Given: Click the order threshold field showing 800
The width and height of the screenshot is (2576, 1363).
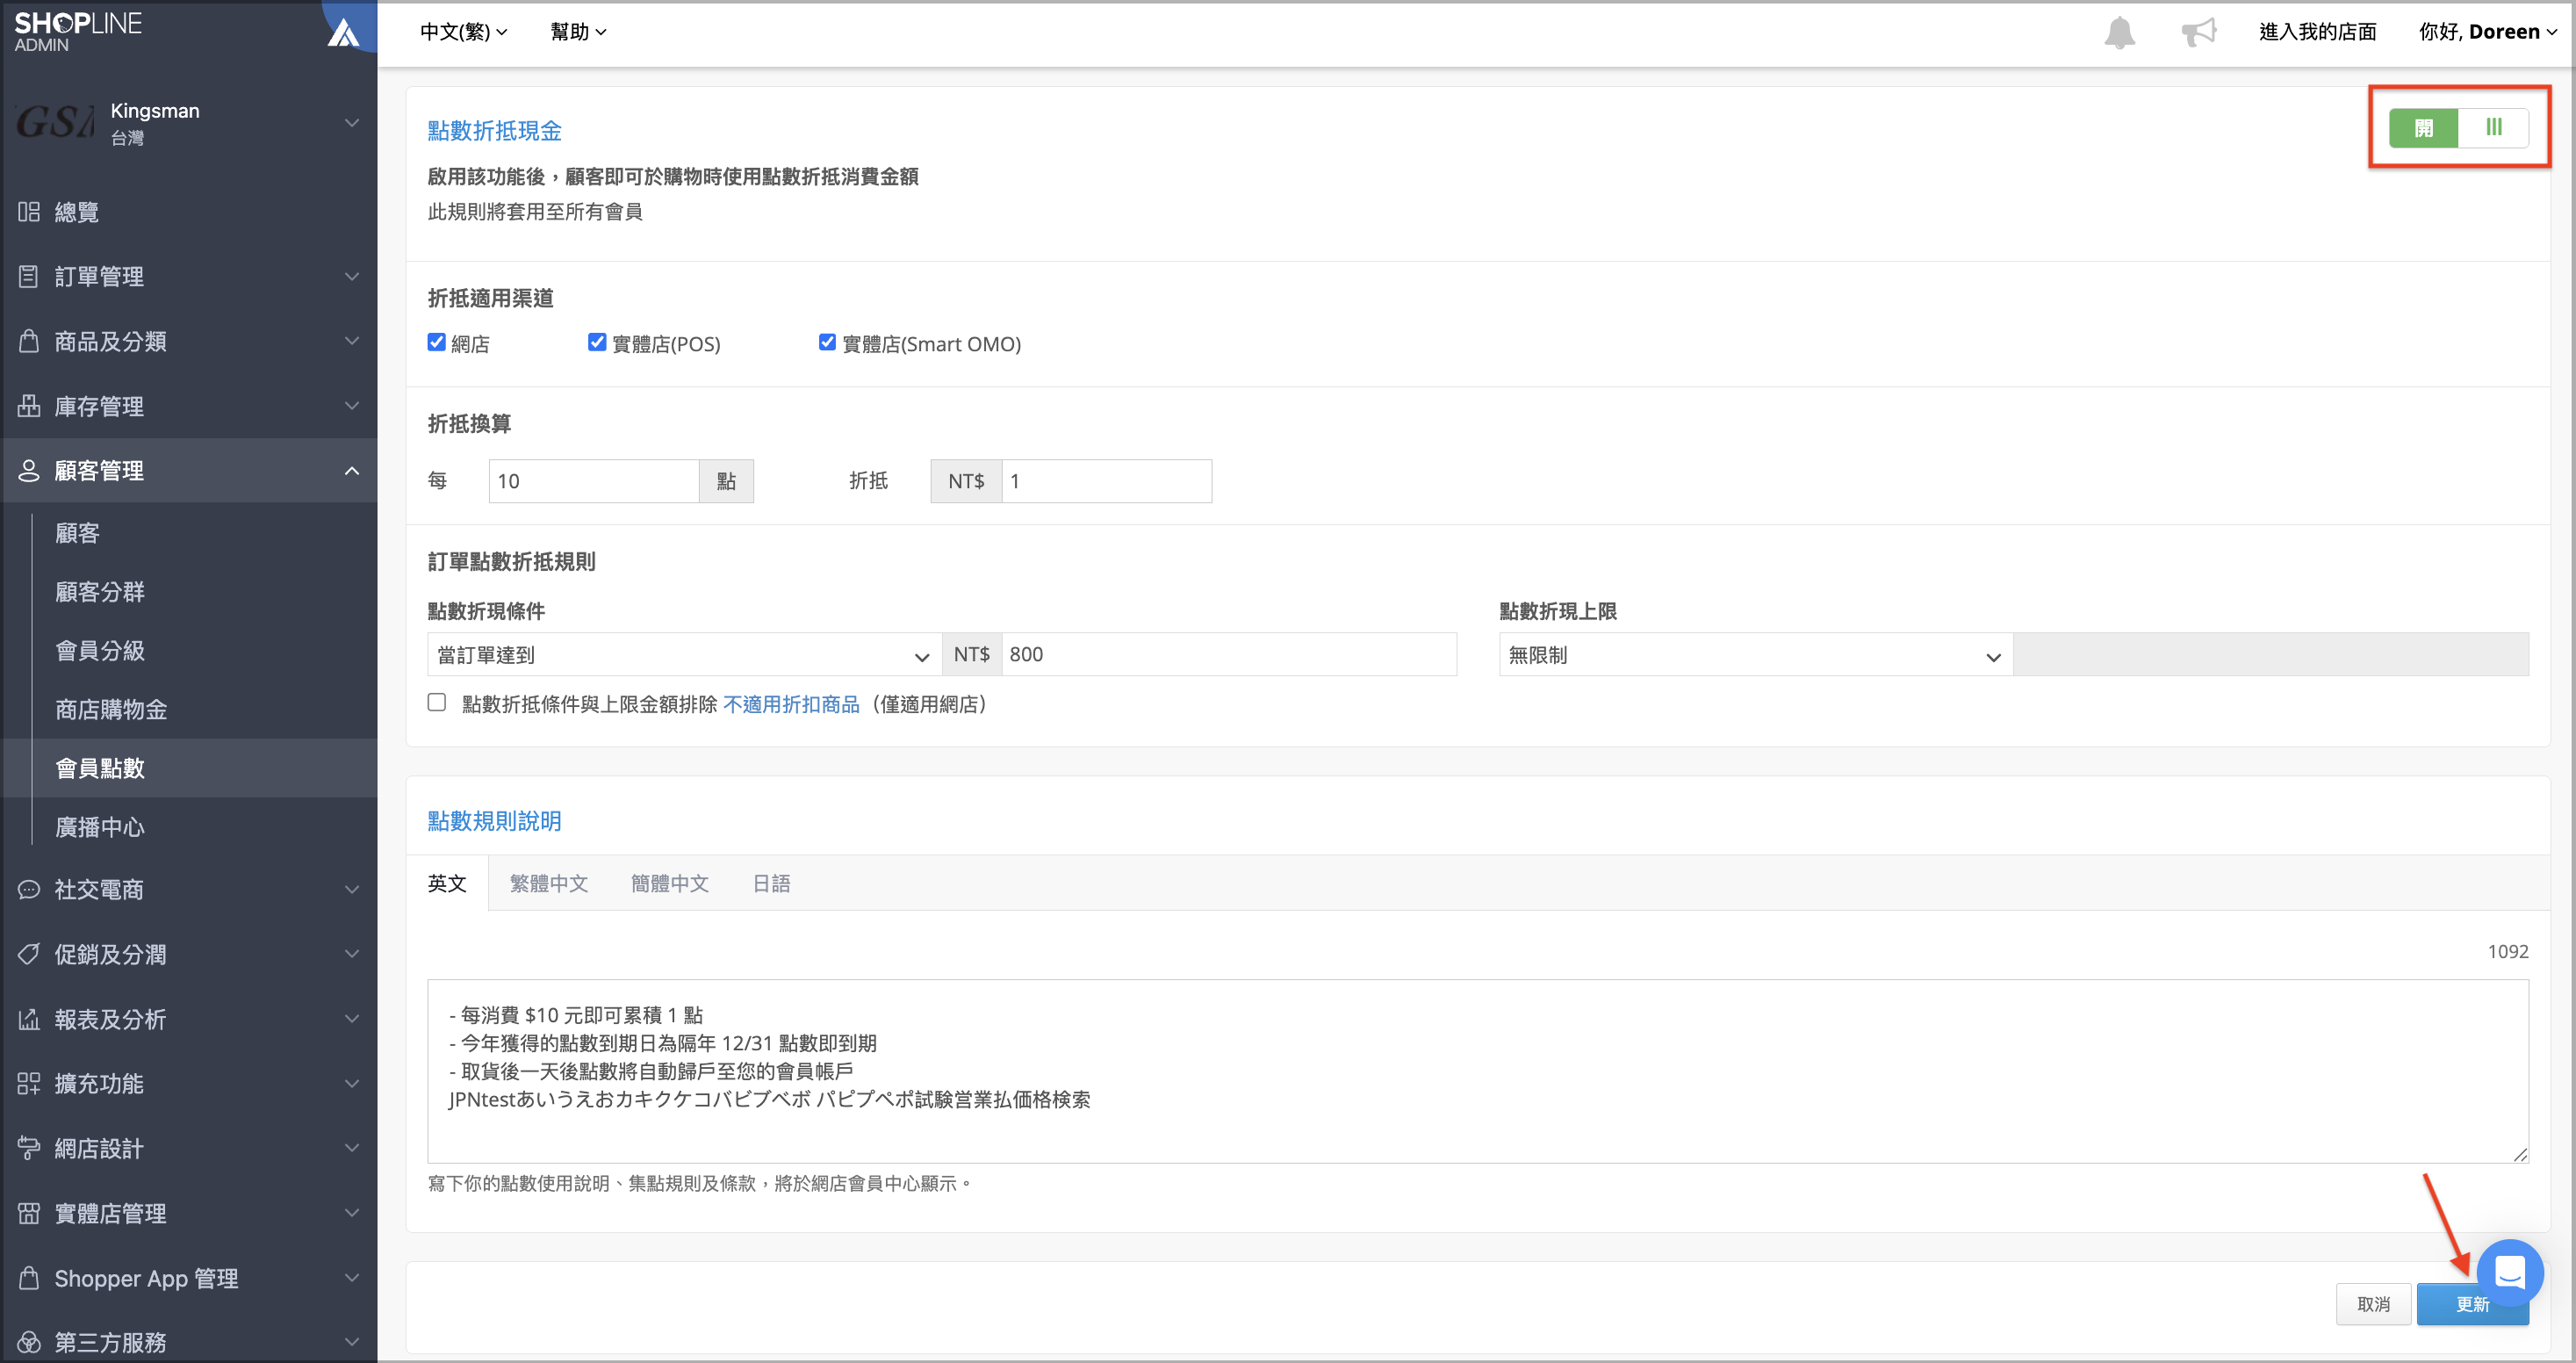Looking at the screenshot, I should (1229, 654).
